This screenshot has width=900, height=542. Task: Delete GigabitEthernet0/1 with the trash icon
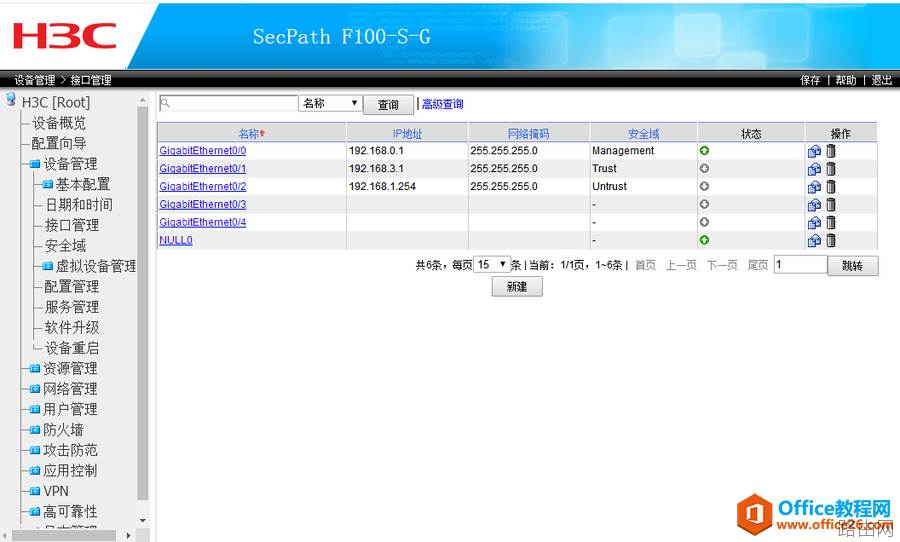coord(831,168)
